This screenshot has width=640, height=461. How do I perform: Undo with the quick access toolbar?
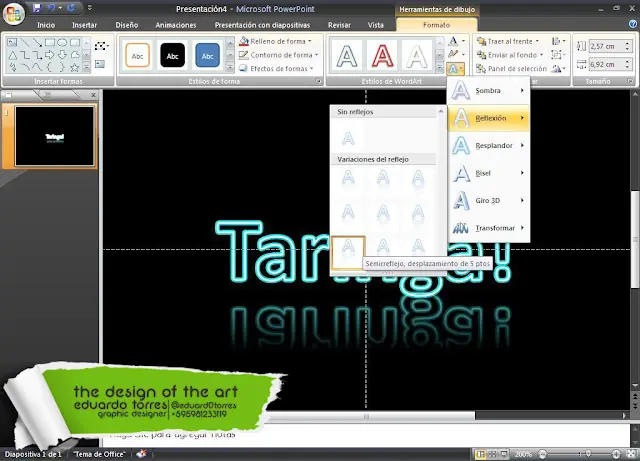click(51, 8)
